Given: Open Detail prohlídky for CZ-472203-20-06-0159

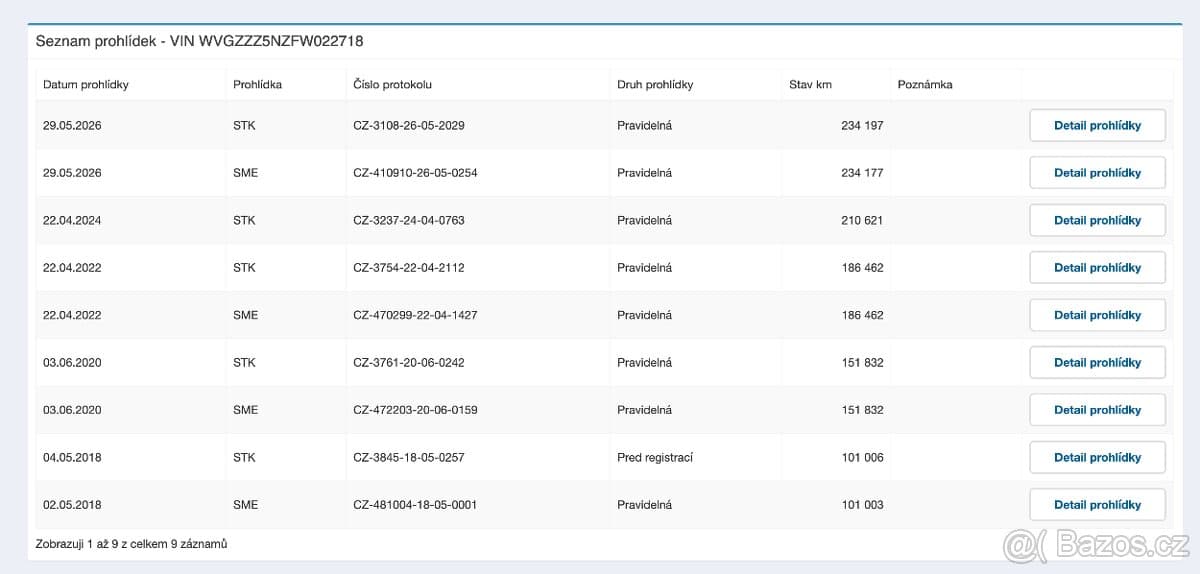Looking at the screenshot, I should [1097, 410].
